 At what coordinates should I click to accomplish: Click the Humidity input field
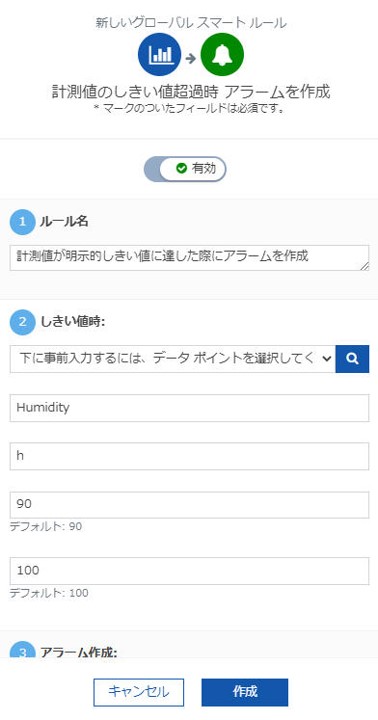189,408
